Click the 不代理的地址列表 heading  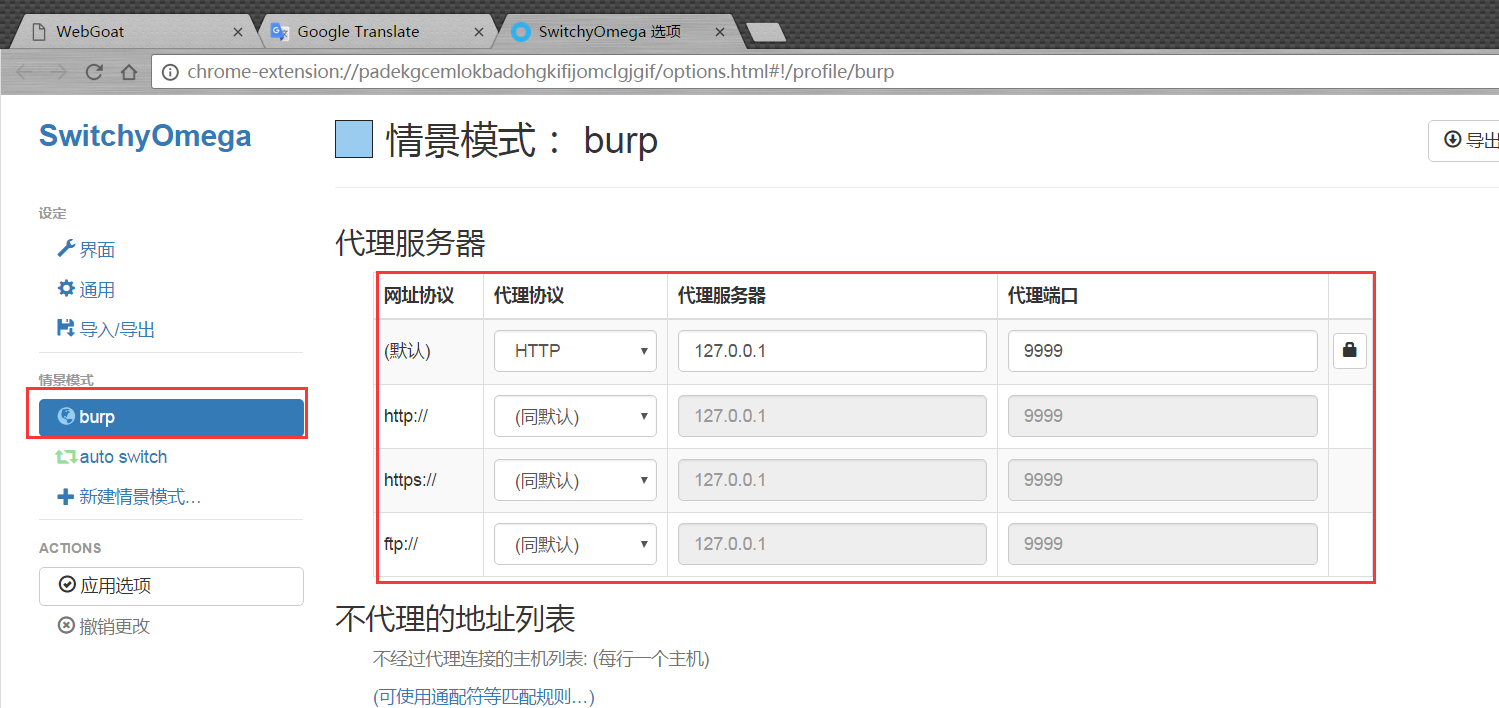point(455,619)
